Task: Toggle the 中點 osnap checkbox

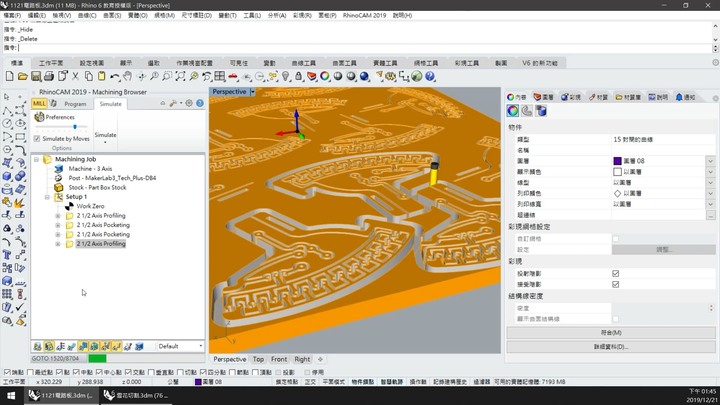Action: tap(76, 372)
